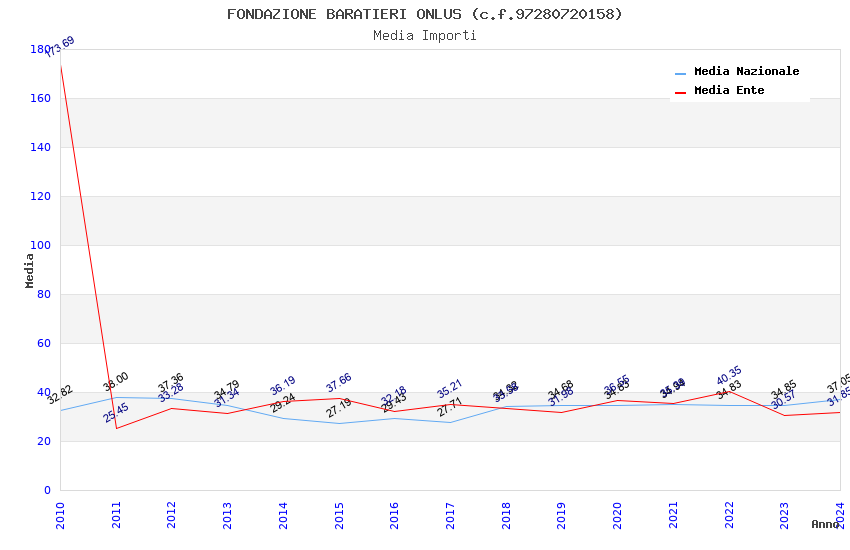The height and width of the screenshot is (550, 850).
Task: Select the Media Nazionale legend label
Action: (x=746, y=71)
